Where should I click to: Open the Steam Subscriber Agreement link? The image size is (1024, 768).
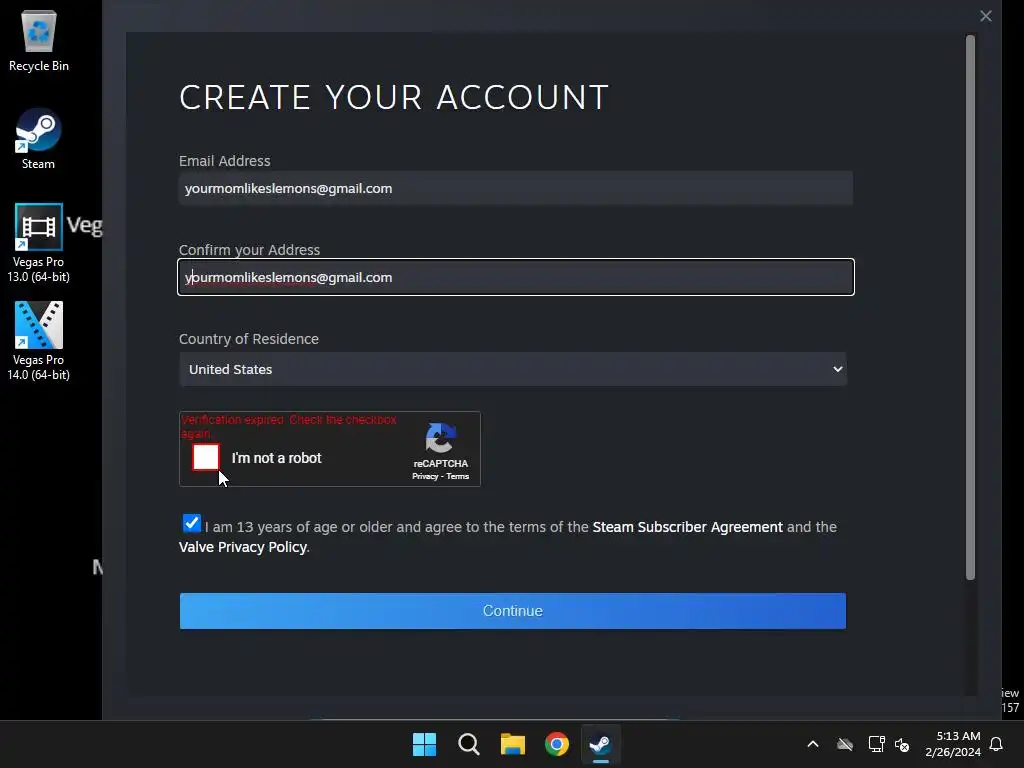[x=687, y=527]
